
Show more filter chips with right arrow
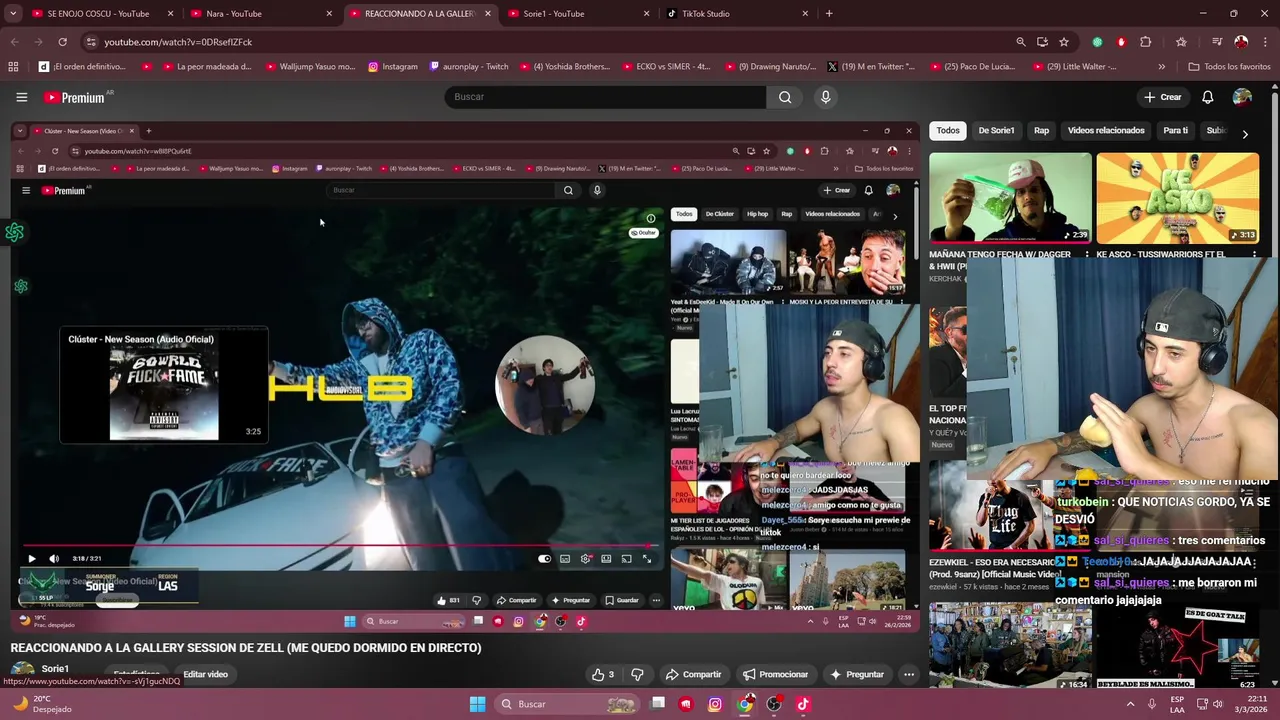[x=1245, y=133]
